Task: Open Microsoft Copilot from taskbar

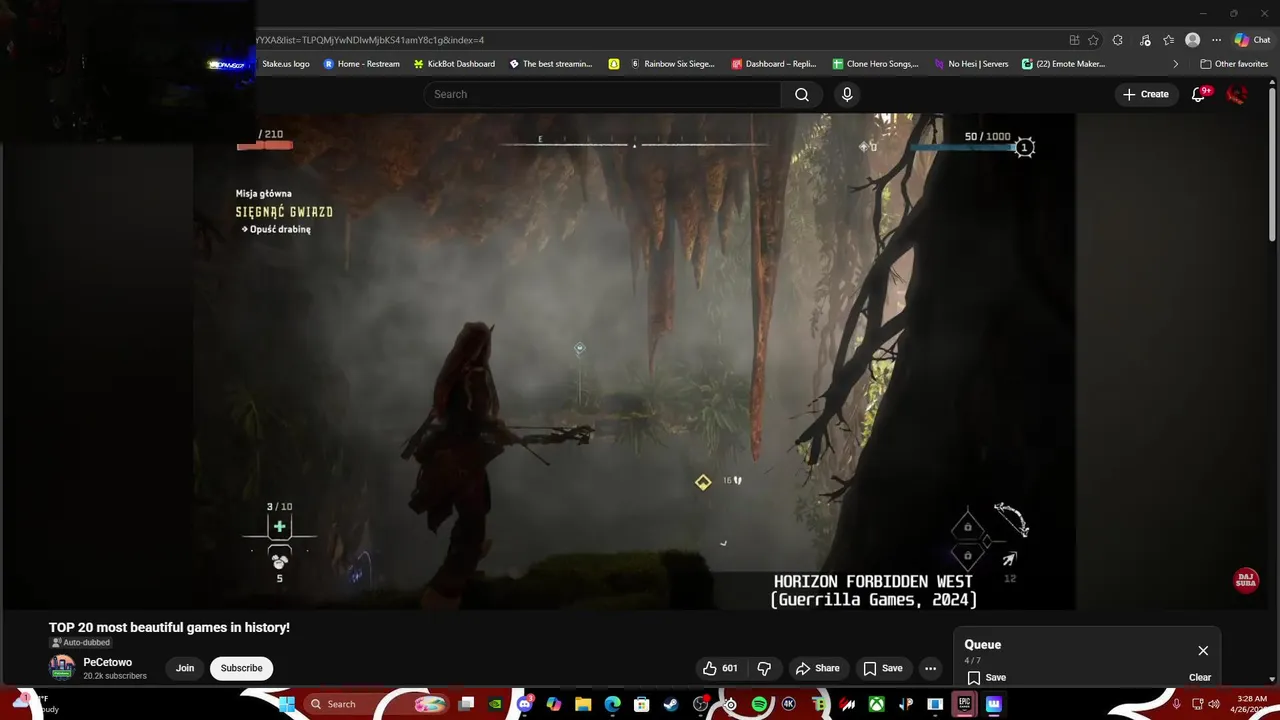Action: [x=554, y=704]
